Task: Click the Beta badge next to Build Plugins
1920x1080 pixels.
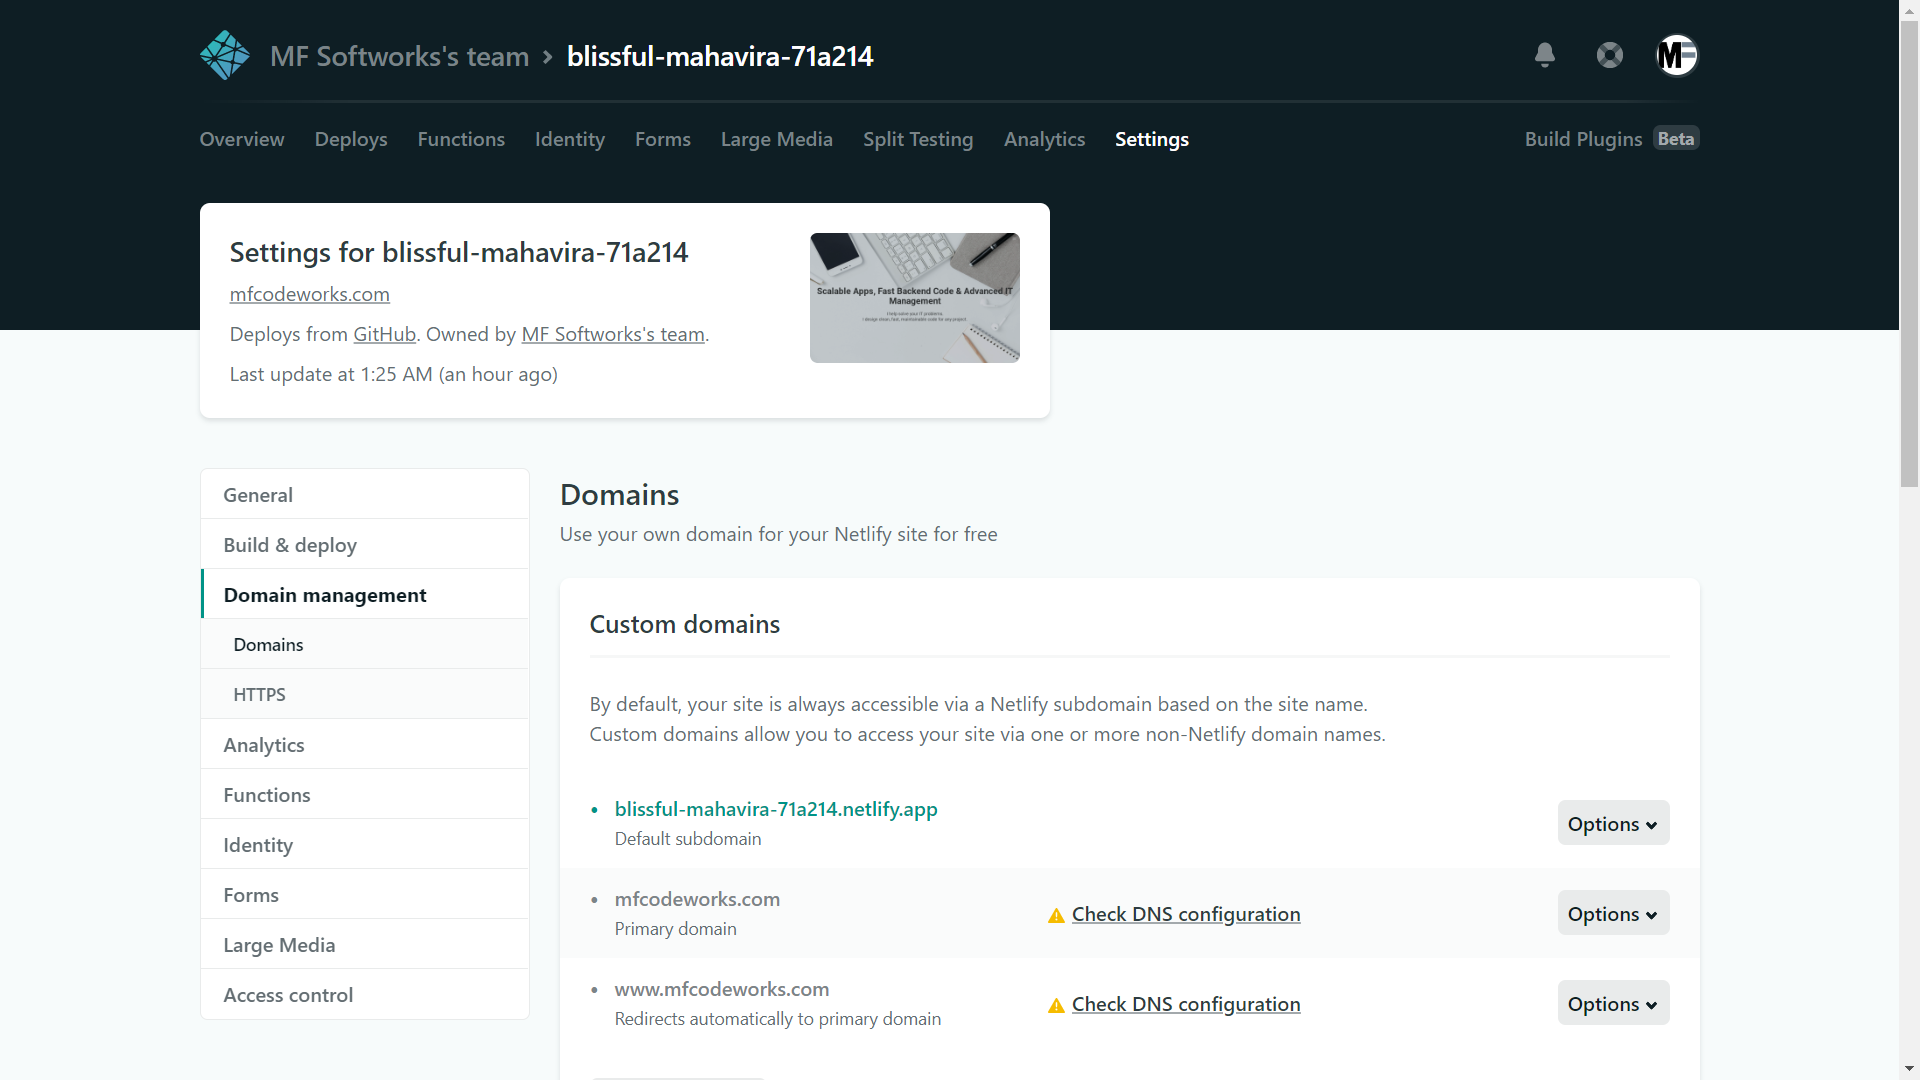Action: [1675, 139]
